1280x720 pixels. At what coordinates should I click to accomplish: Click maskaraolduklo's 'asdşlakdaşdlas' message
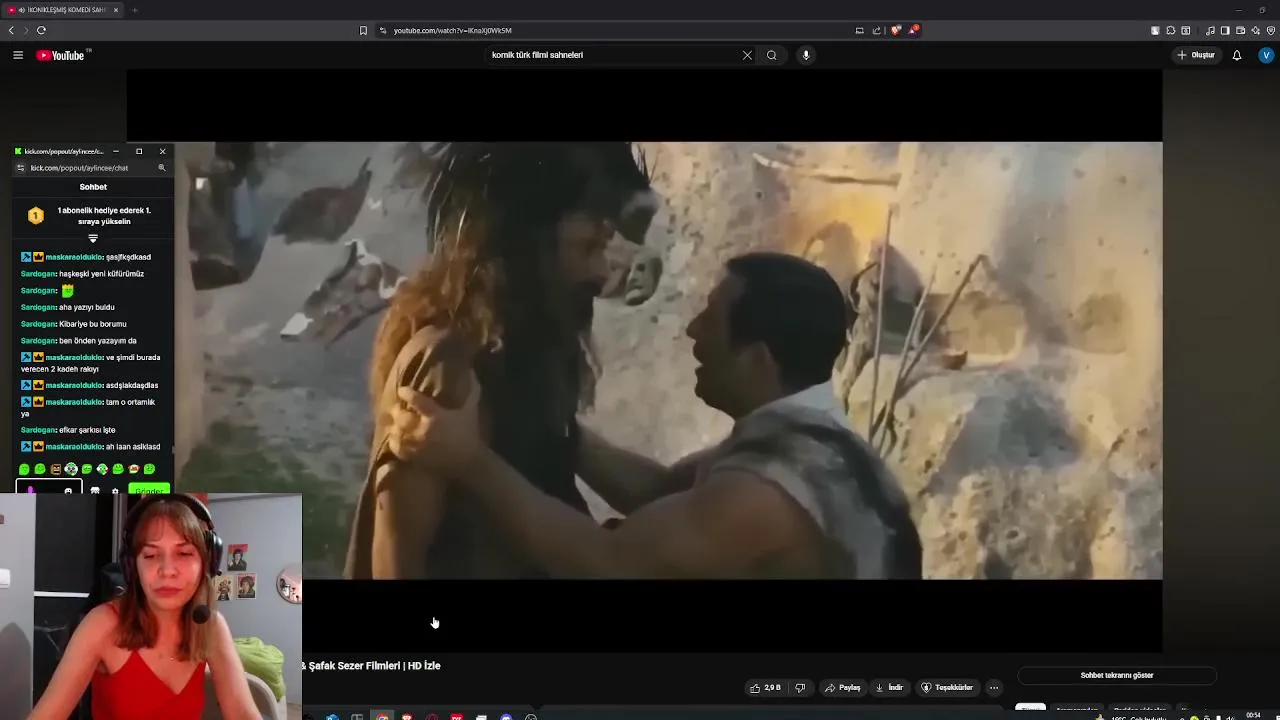pos(132,385)
